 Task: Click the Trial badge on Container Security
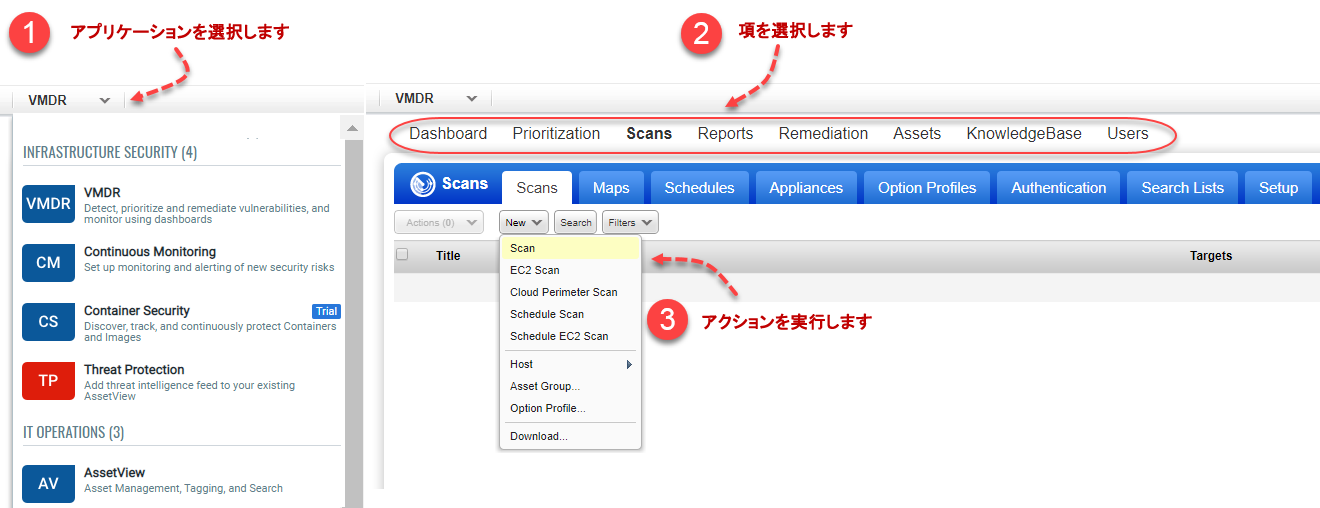[x=326, y=311]
